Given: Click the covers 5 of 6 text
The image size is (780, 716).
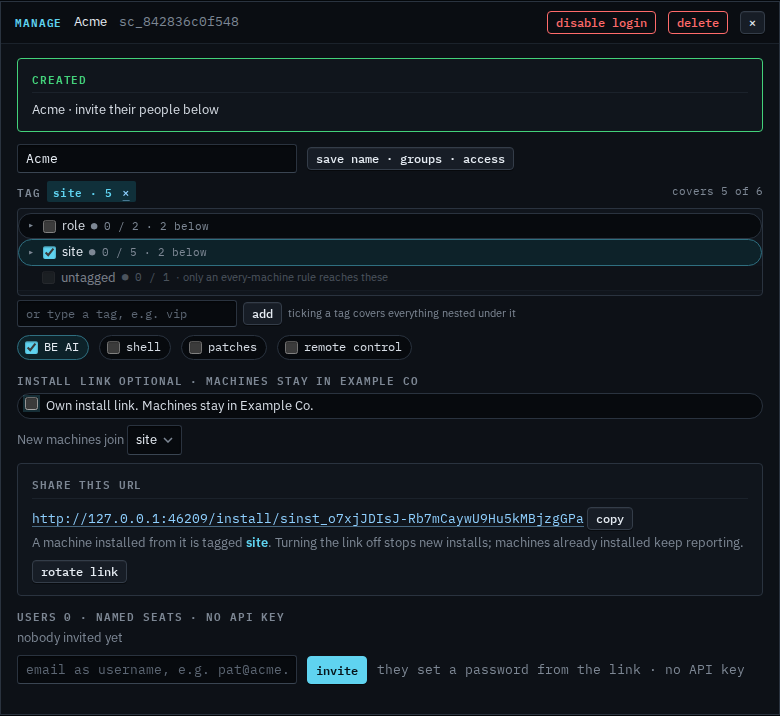Looking at the screenshot, I should (717, 192).
